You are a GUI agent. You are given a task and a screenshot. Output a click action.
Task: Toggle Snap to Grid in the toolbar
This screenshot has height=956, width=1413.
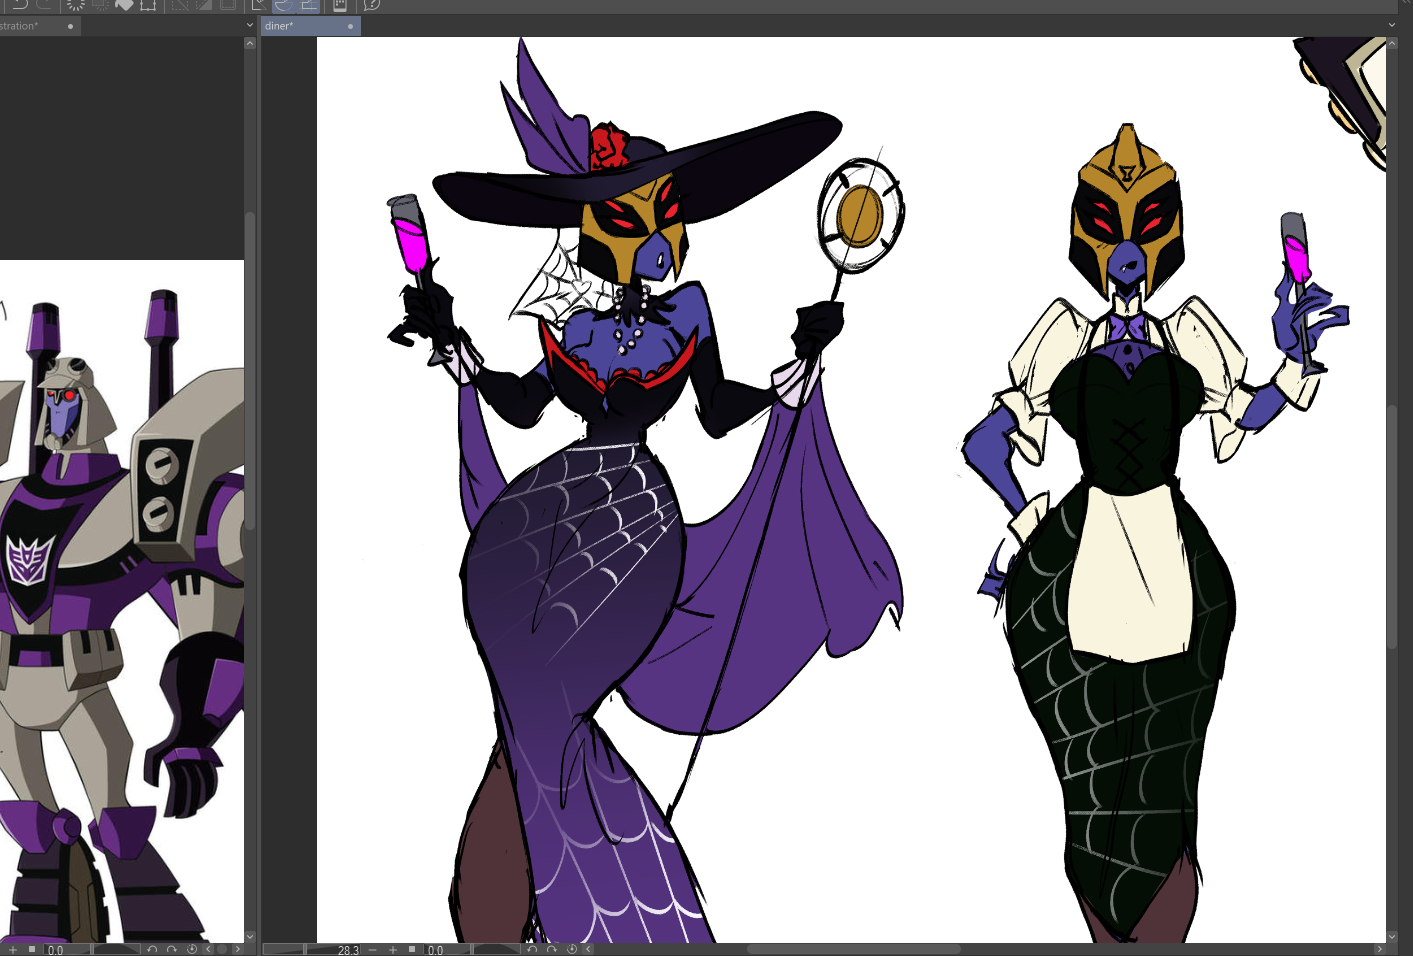coord(308,4)
